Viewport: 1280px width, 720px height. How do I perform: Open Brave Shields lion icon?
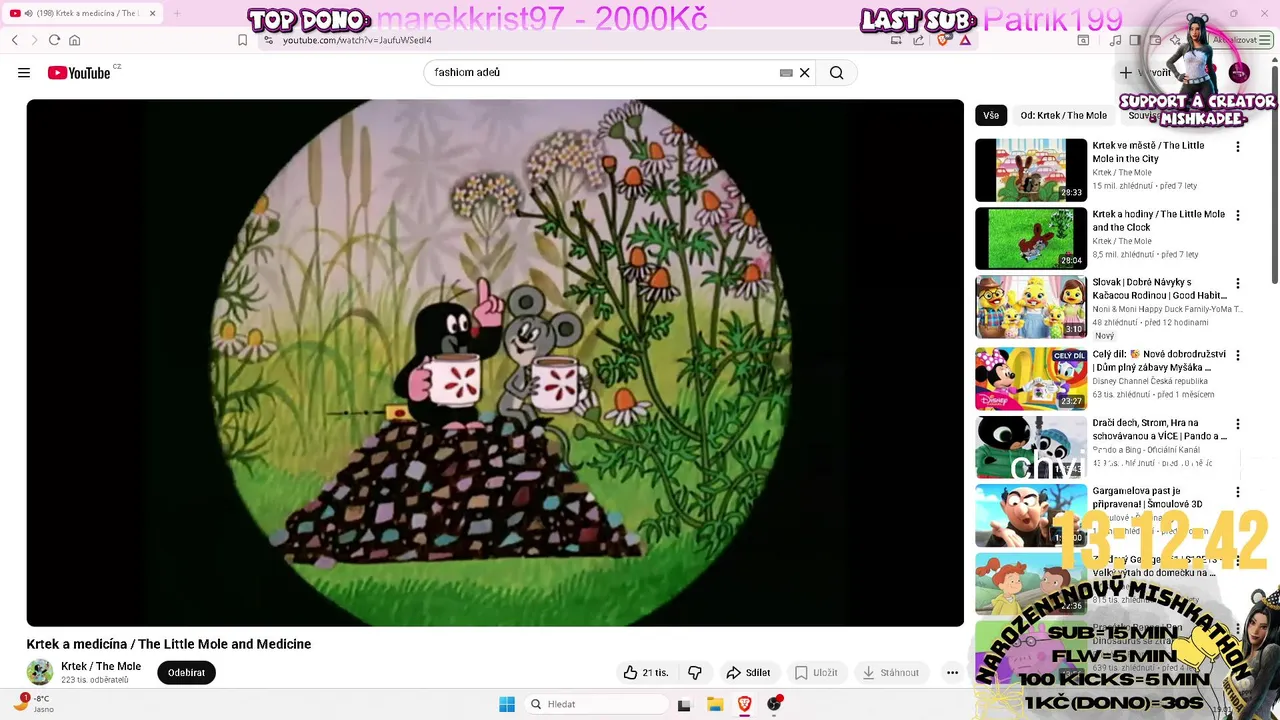(942, 40)
